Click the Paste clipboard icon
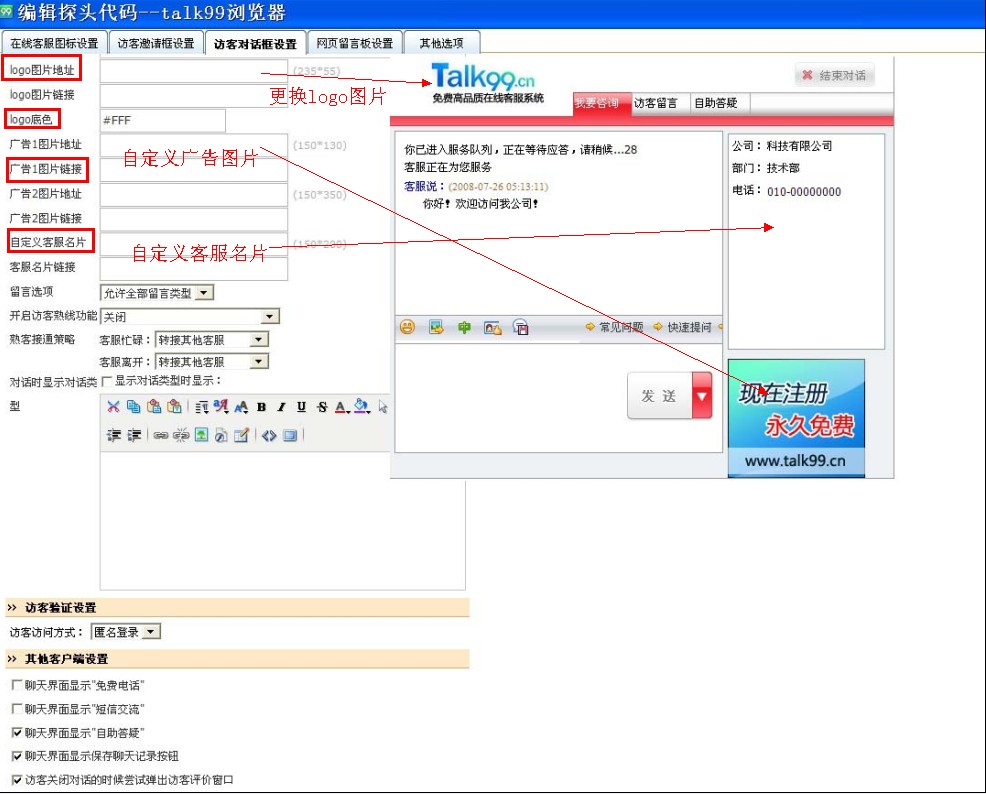This screenshot has height=794, width=986. pos(153,407)
